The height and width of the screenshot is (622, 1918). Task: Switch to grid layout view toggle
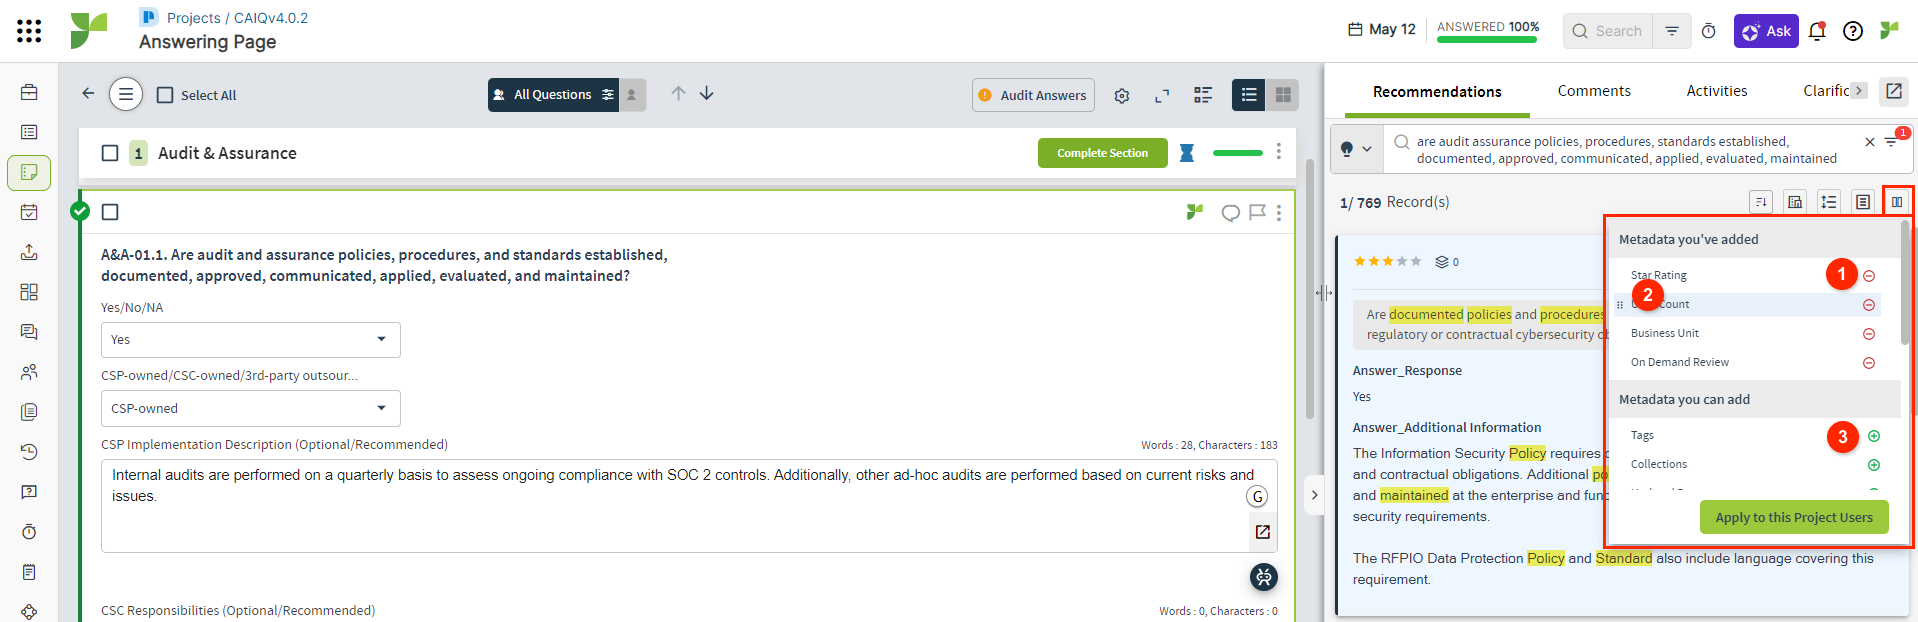pyautogui.click(x=1283, y=95)
